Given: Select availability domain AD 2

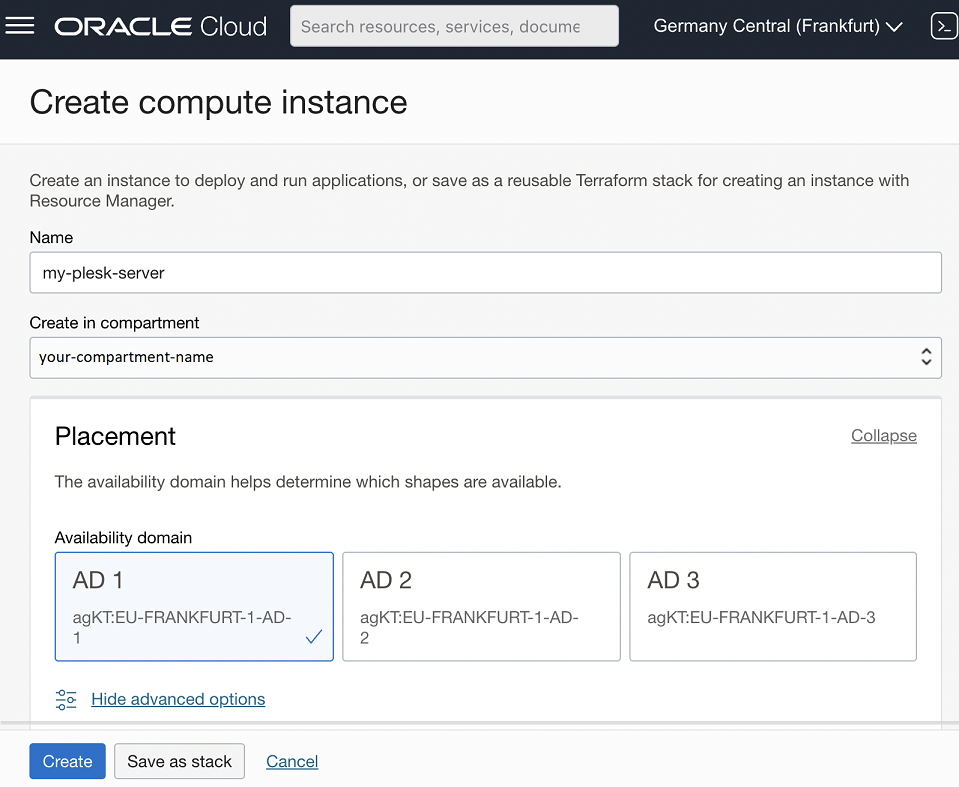Looking at the screenshot, I should [x=481, y=605].
